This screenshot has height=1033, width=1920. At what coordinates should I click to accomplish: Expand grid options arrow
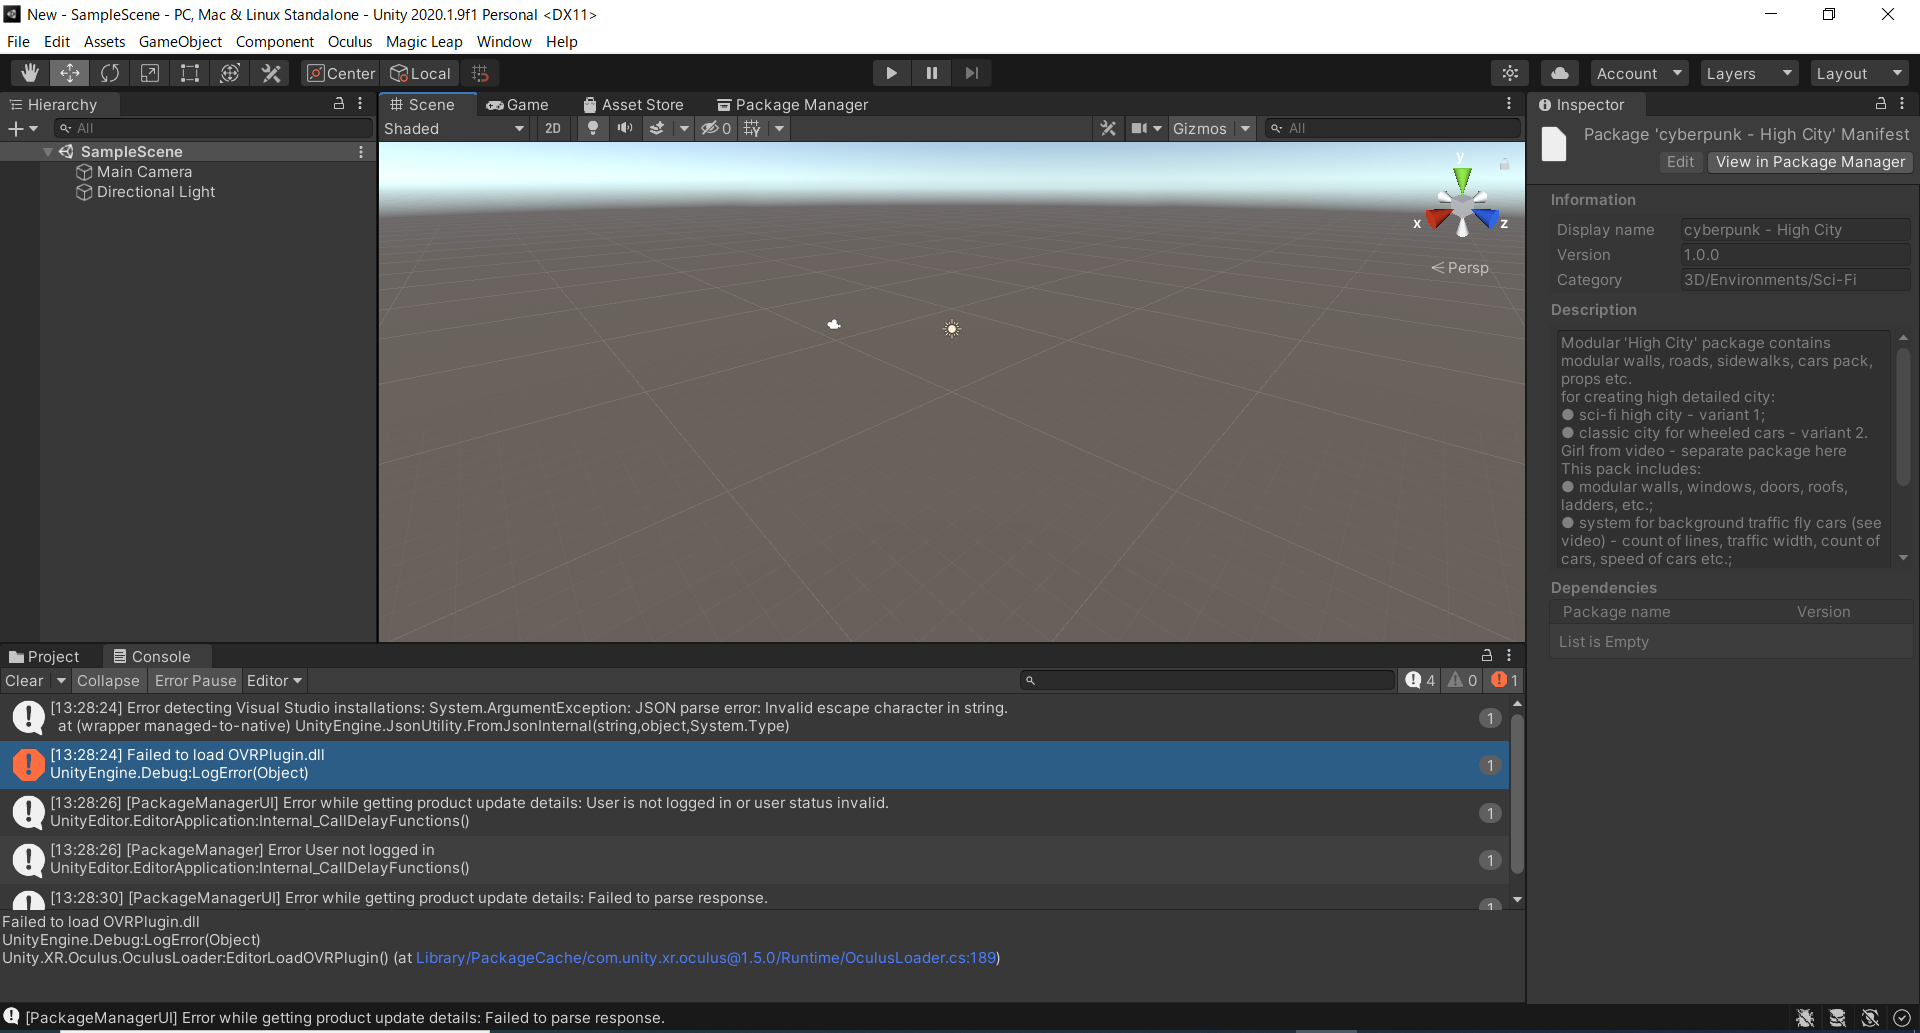[x=779, y=128]
